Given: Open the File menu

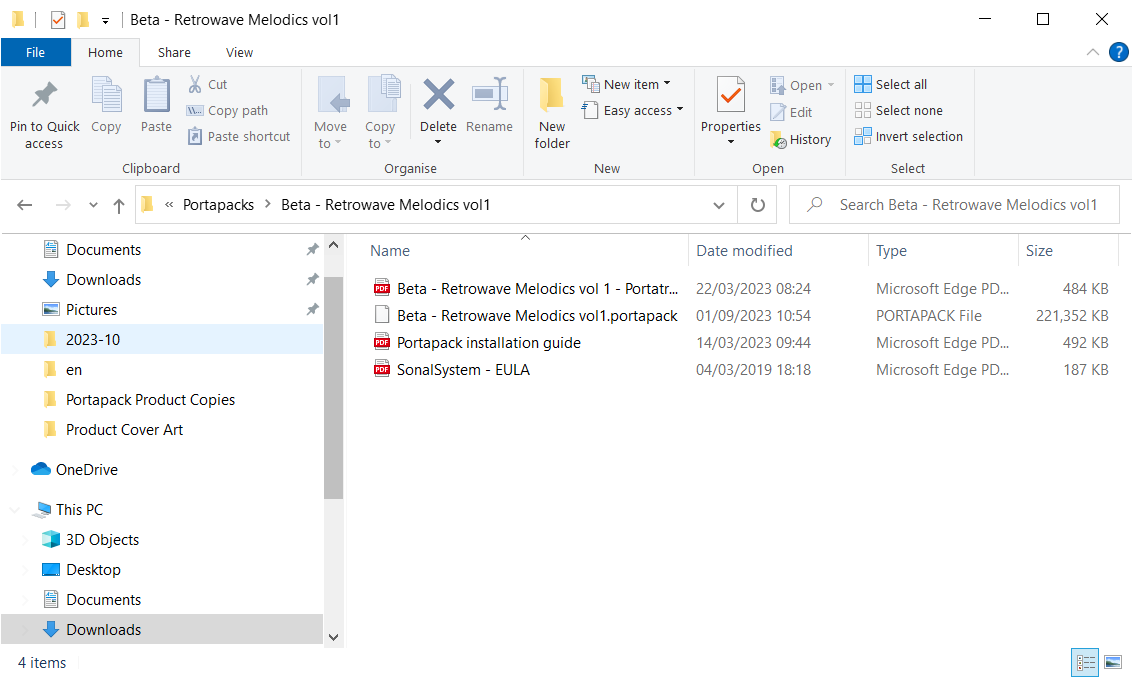Looking at the screenshot, I should click(35, 52).
